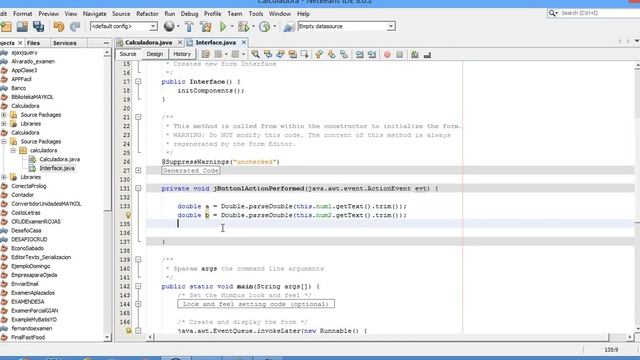Collapse the Interface constructor fold on line 17
The width and height of the screenshot is (640, 360).
tap(138, 82)
